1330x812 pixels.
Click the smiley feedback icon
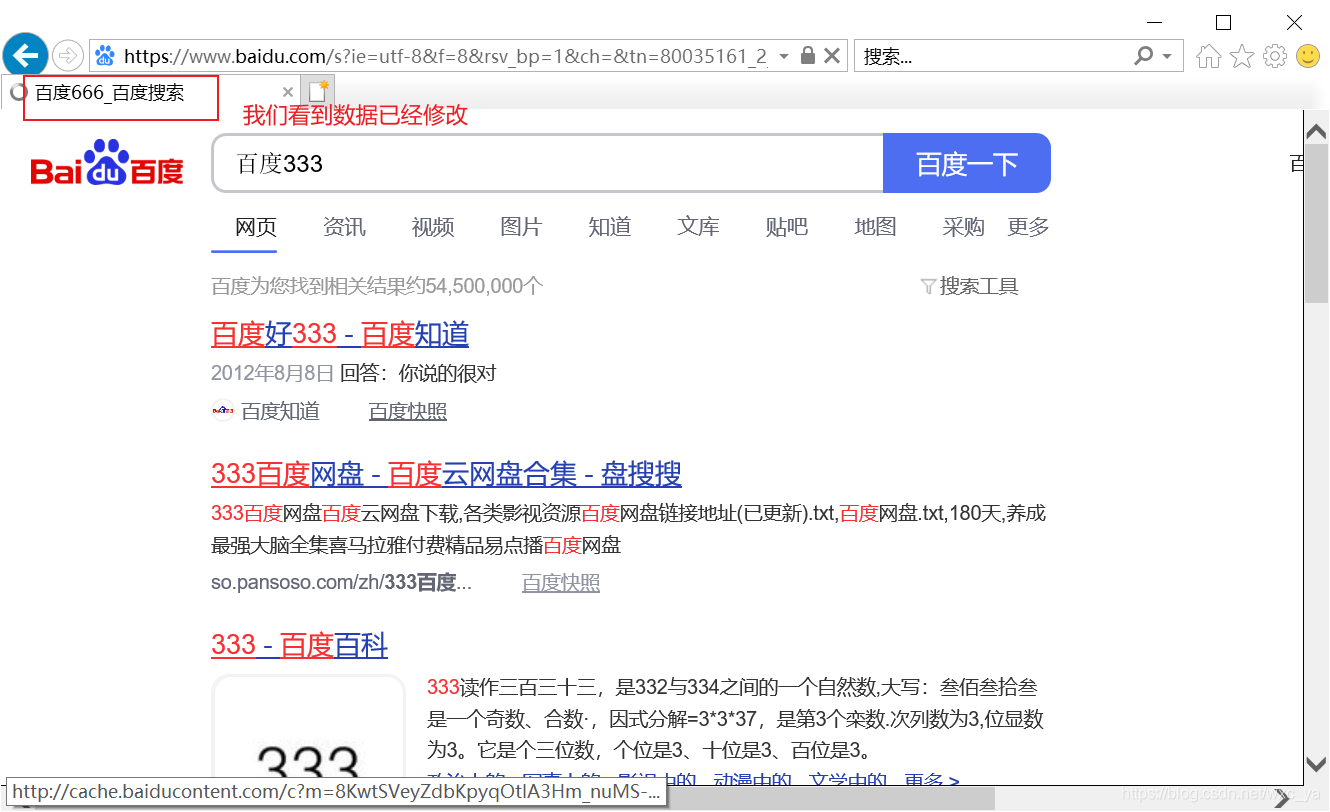point(1308,56)
